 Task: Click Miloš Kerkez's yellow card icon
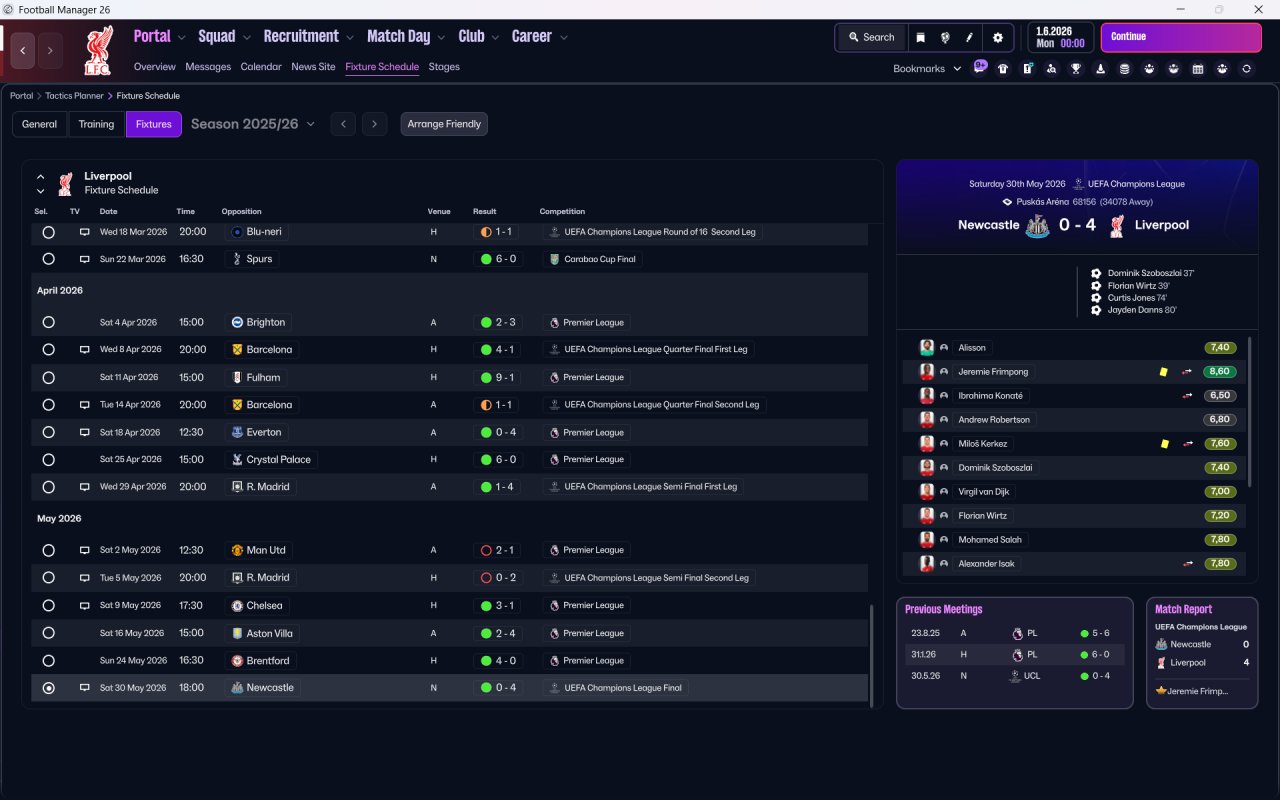click(x=1164, y=444)
